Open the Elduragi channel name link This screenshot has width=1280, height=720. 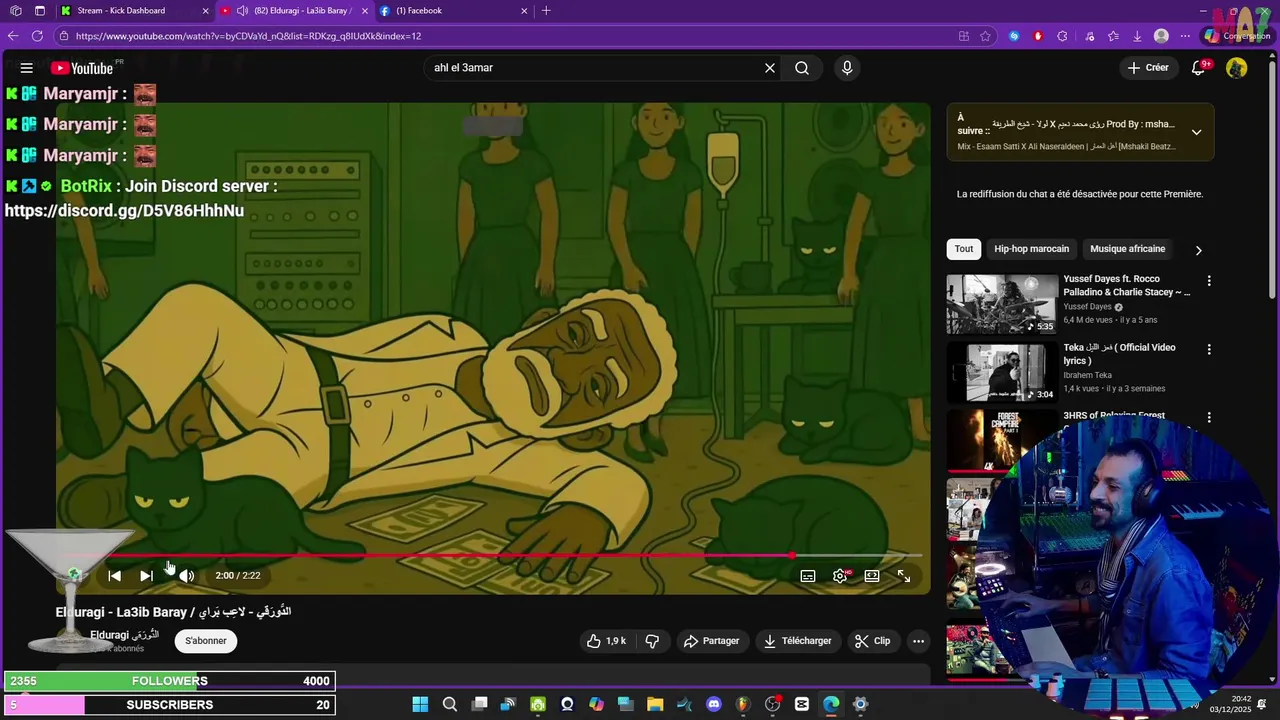(124, 635)
